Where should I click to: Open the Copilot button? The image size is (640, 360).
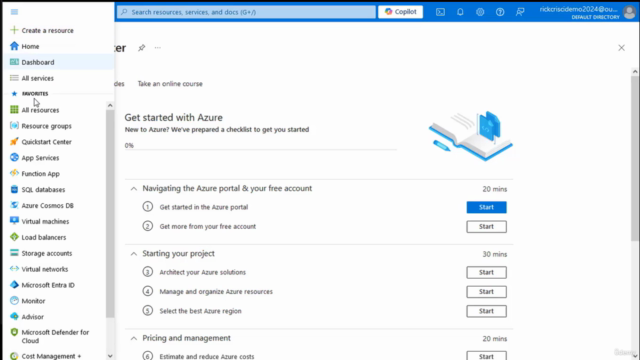[400, 12]
